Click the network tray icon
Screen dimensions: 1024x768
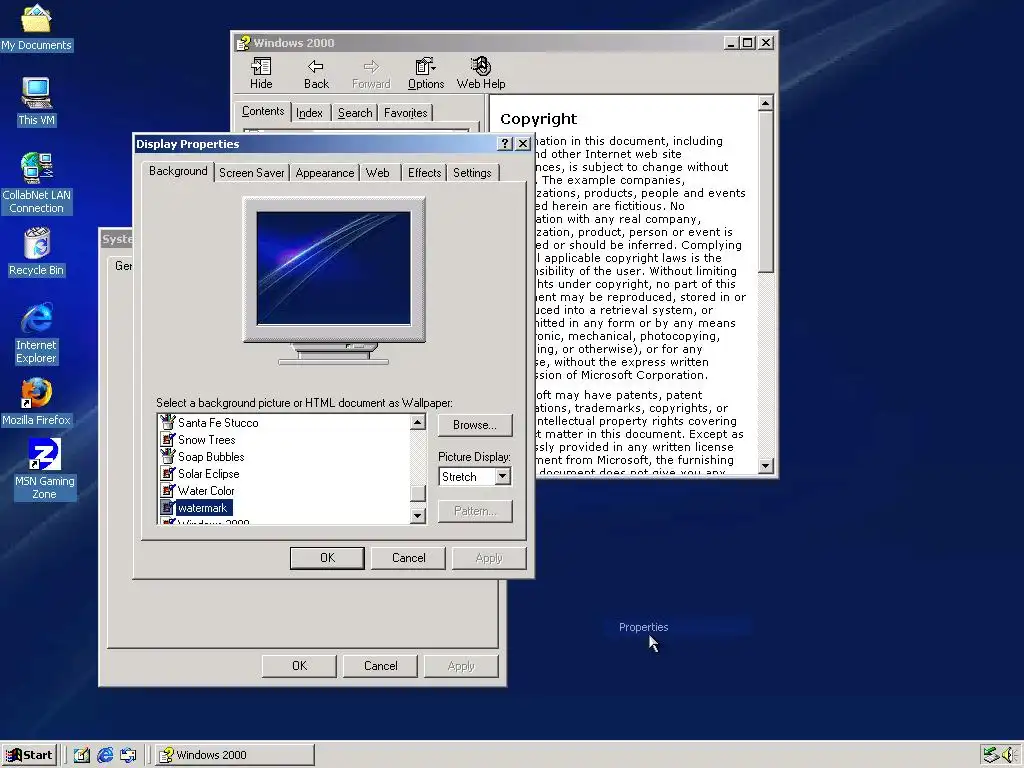991,755
